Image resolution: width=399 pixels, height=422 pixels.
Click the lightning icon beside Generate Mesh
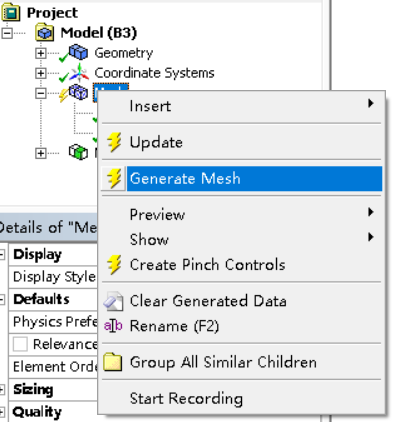tap(114, 178)
